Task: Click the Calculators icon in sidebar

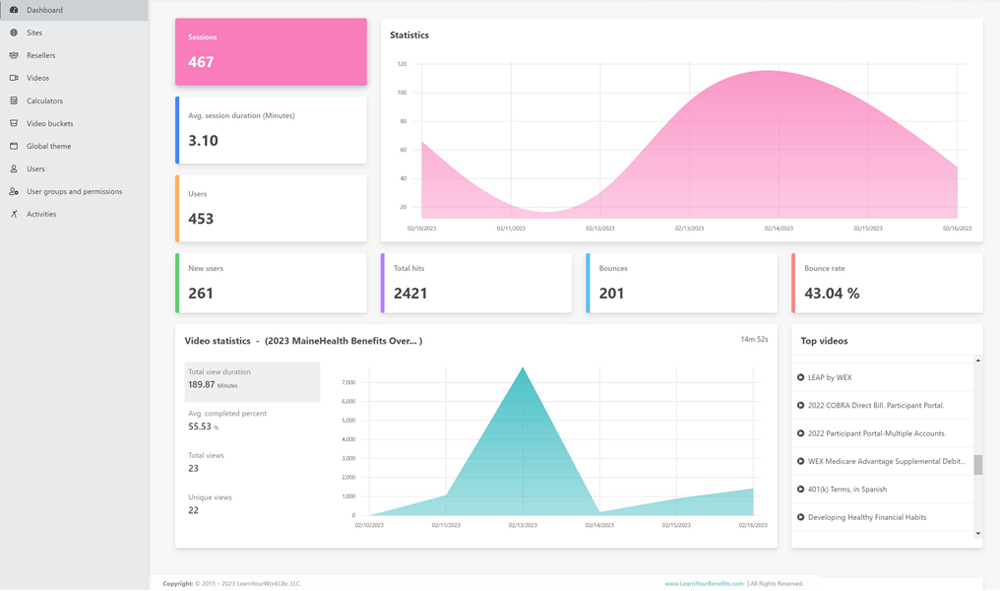Action: click(x=14, y=101)
